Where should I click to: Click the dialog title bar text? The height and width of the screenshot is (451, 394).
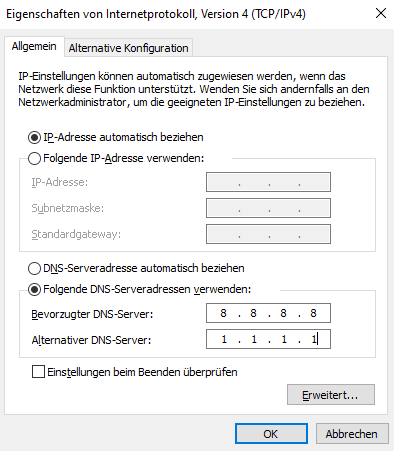pyautogui.click(x=156, y=14)
